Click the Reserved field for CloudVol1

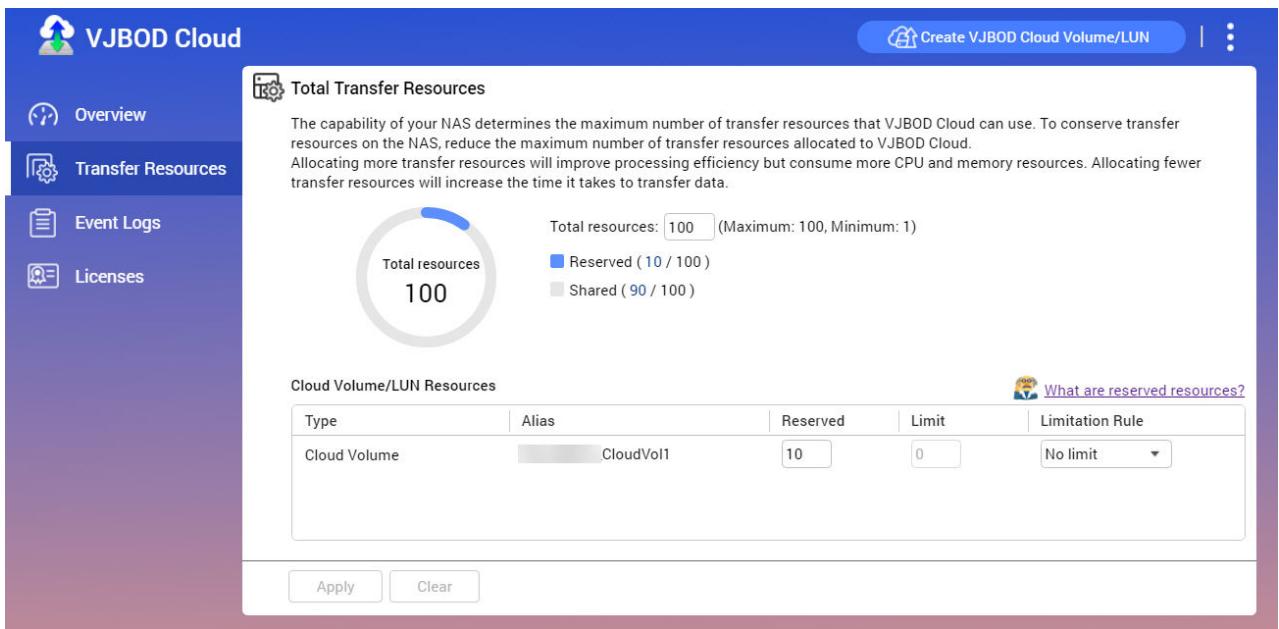806,454
